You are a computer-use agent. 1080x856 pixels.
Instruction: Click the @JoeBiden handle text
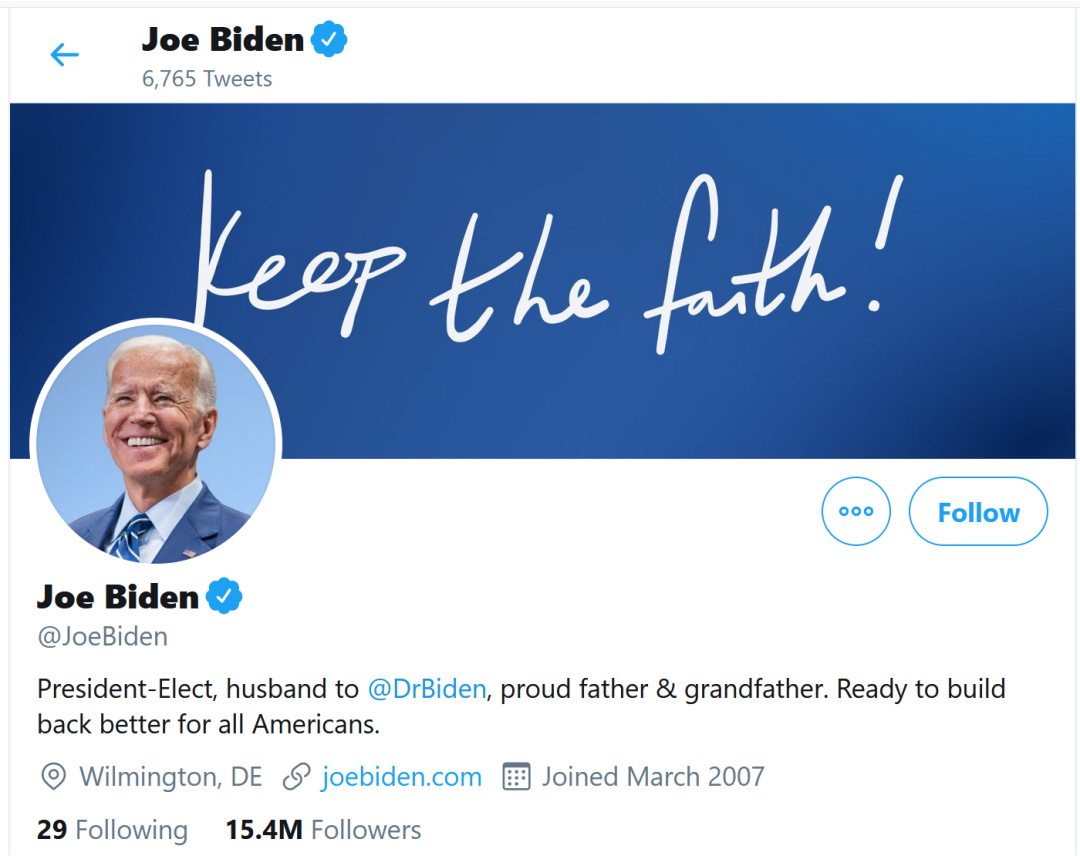tap(102, 637)
